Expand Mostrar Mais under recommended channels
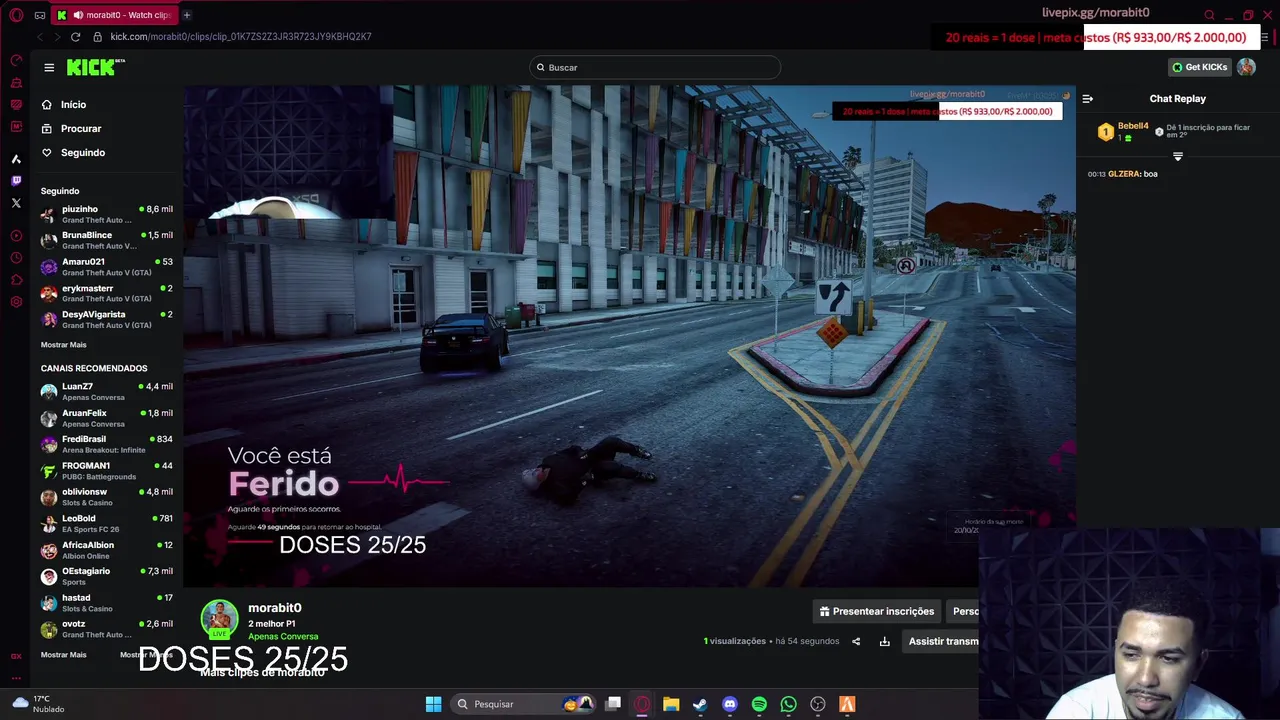Viewport: 1280px width, 720px height. 63,654
